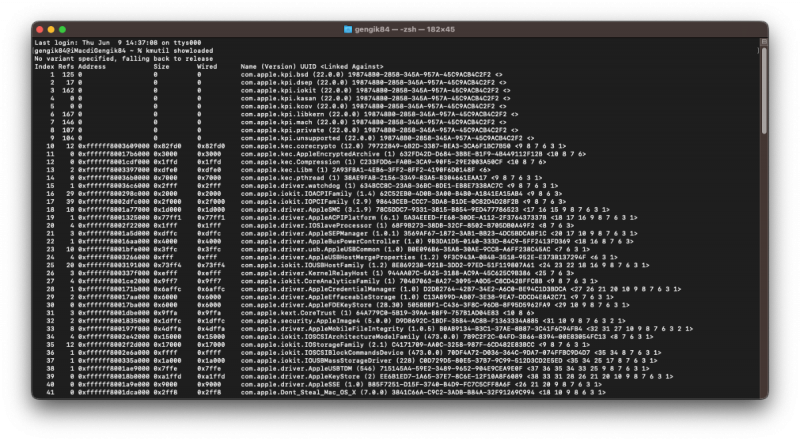
Task: Minimize the Terminal window with the yellow button
Action: click(x=51, y=30)
